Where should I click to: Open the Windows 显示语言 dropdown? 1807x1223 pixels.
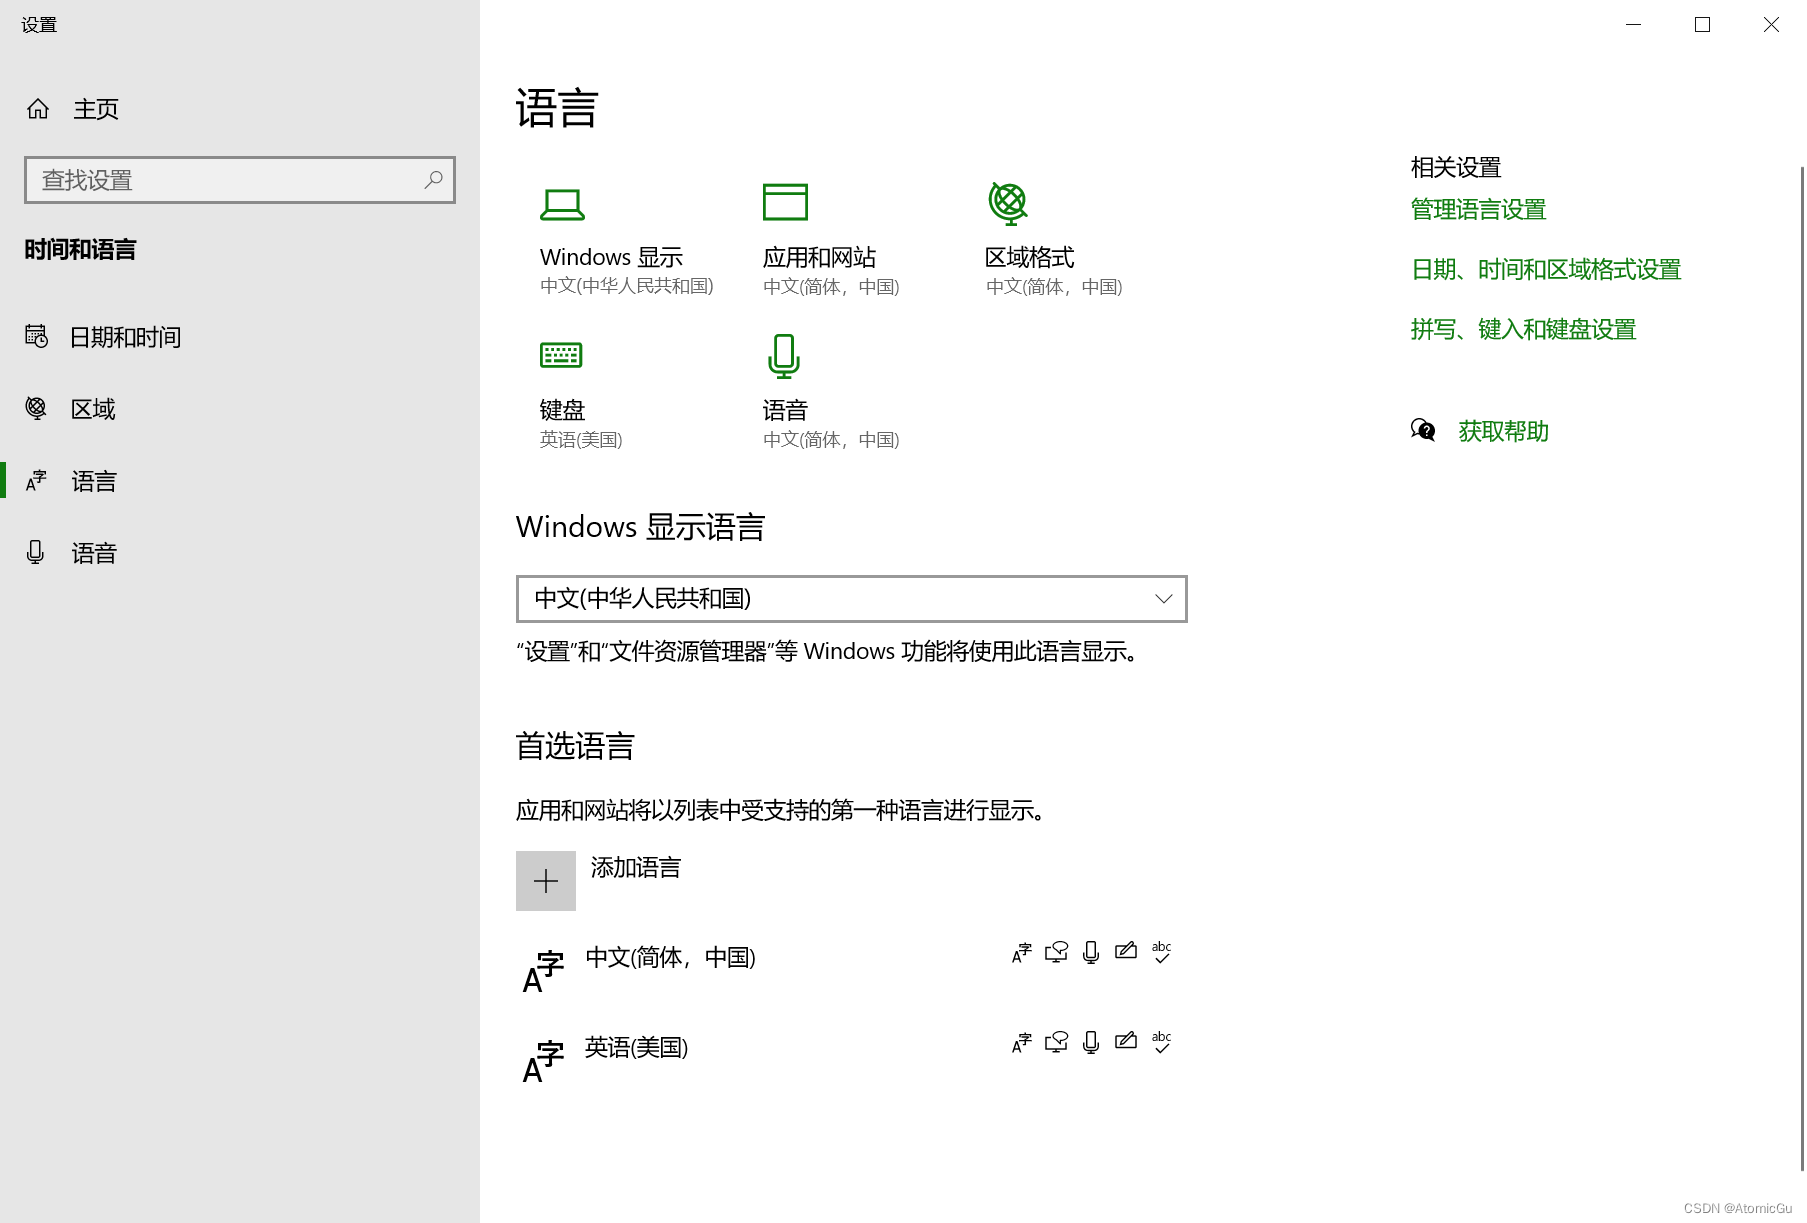(852, 599)
